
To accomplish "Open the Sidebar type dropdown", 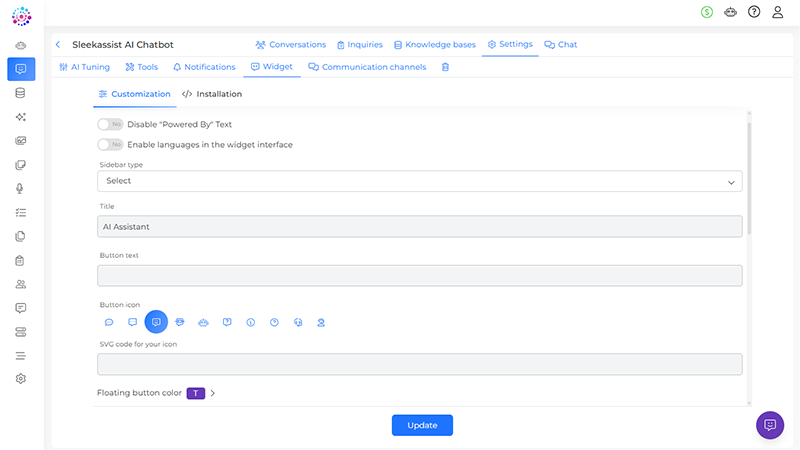I will point(419,181).
